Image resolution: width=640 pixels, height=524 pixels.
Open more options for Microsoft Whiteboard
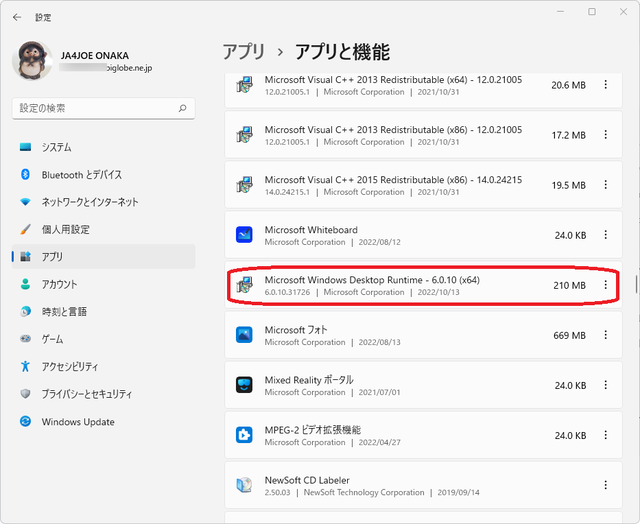(606, 235)
